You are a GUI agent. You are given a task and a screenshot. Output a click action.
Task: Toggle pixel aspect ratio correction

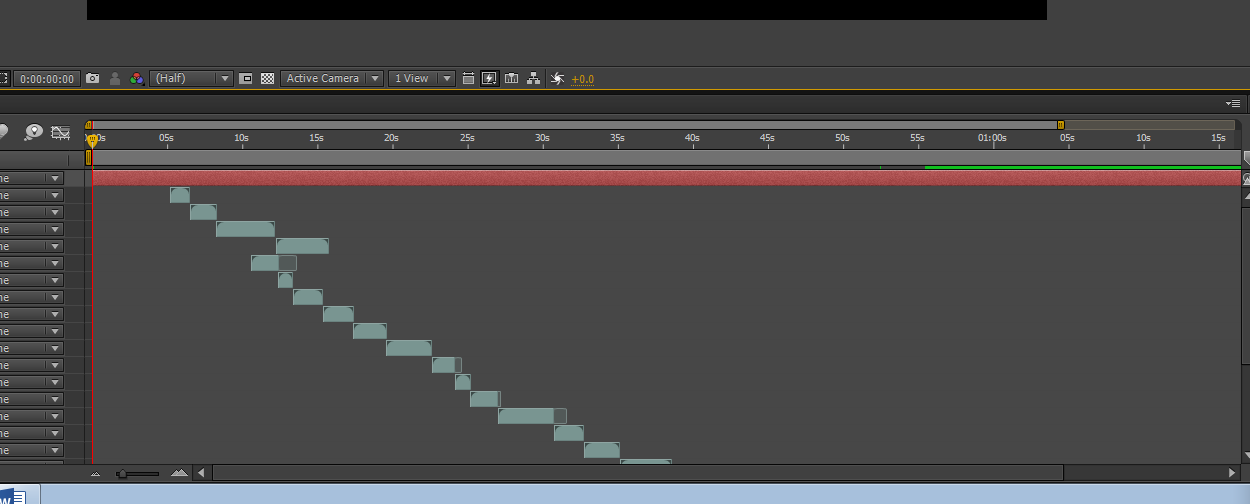(x=468, y=78)
